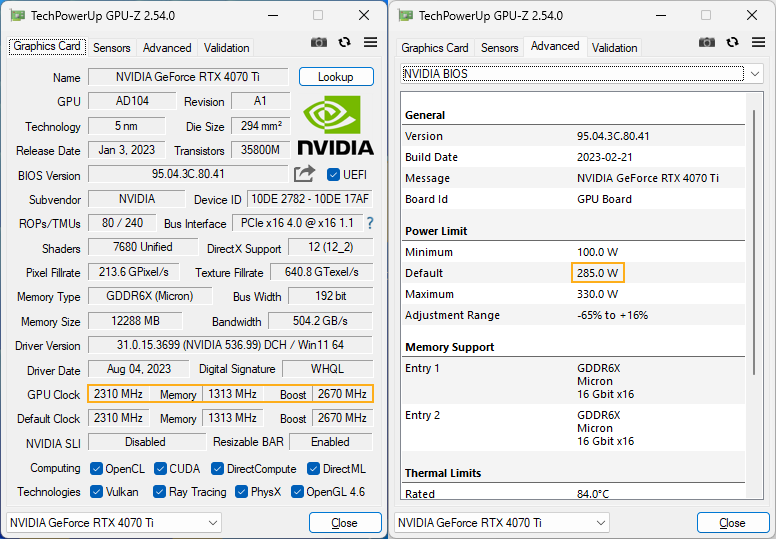Click the BIOS export share arrow icon
This screenshot has width=776, height=539.
point(304,174)
